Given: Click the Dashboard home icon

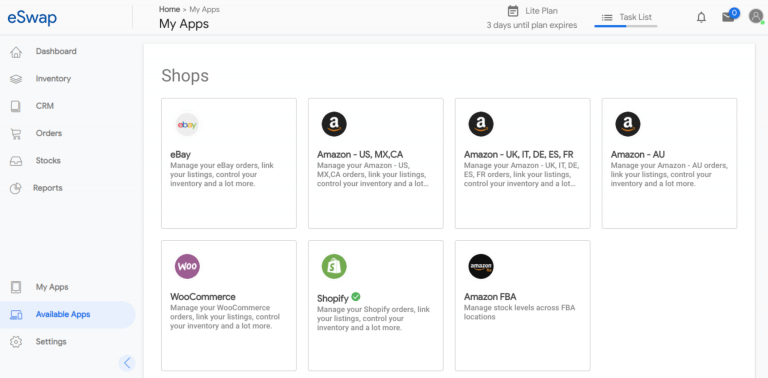Looking at the screenshot, I should click(x=16, y=51).
